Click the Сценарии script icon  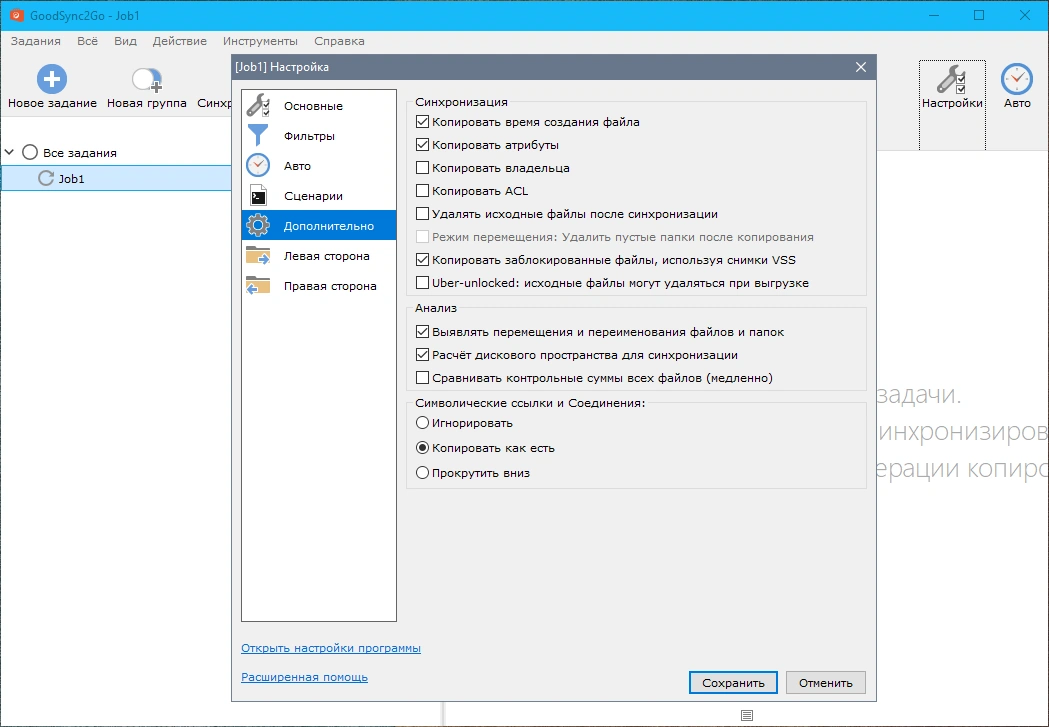(x=258, y=195)
